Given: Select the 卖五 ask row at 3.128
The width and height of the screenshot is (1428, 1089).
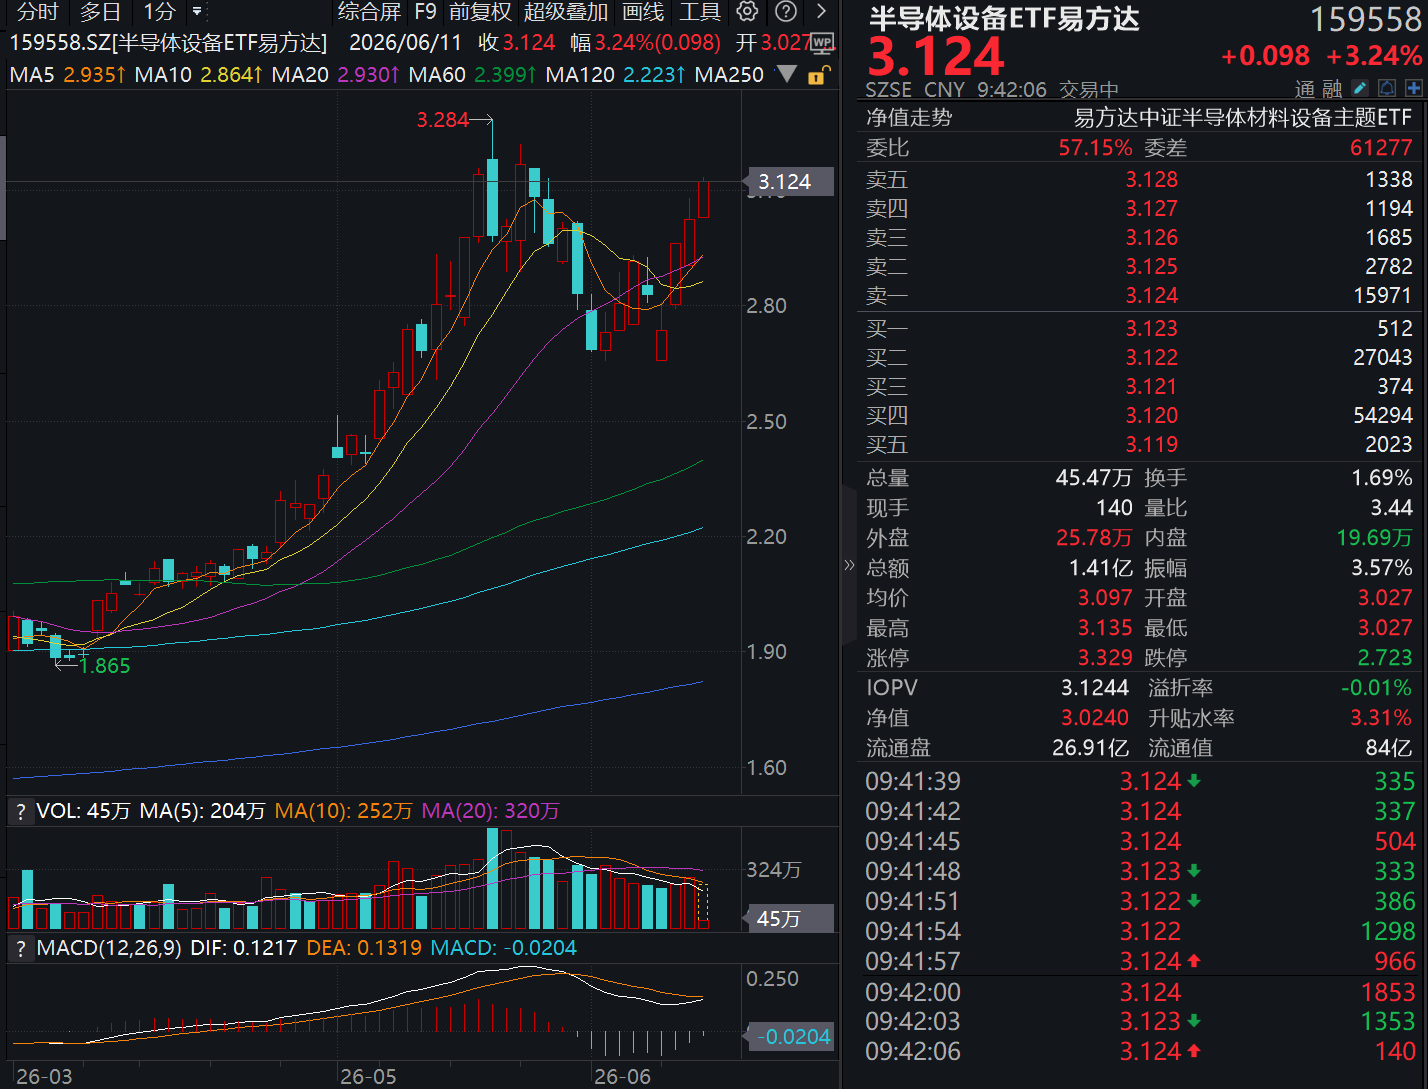Looking at the screenshot, I should [1139, 179].
